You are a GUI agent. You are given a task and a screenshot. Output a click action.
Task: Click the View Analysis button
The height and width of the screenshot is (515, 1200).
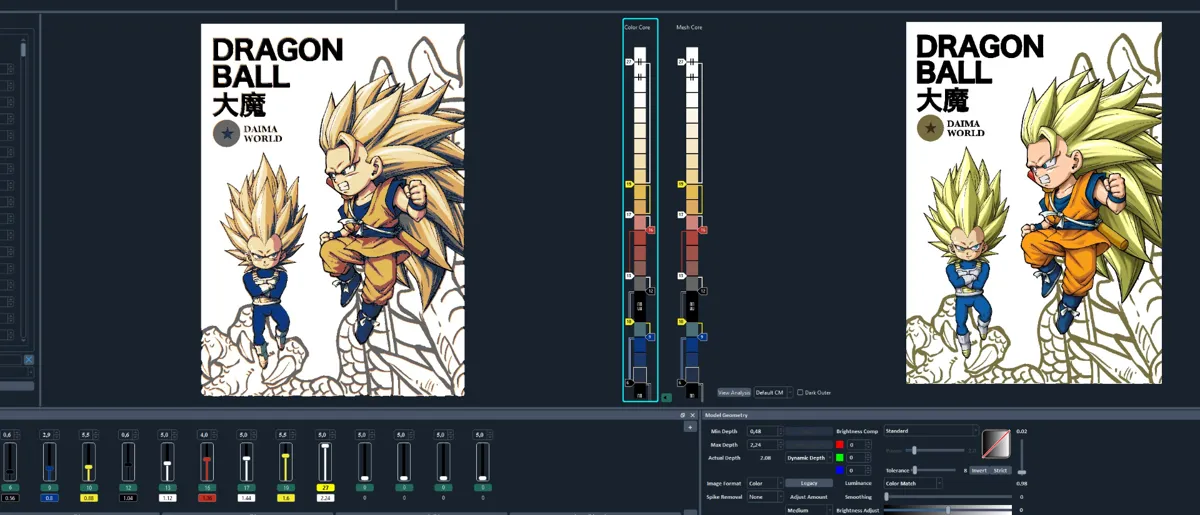click(734, 393)
